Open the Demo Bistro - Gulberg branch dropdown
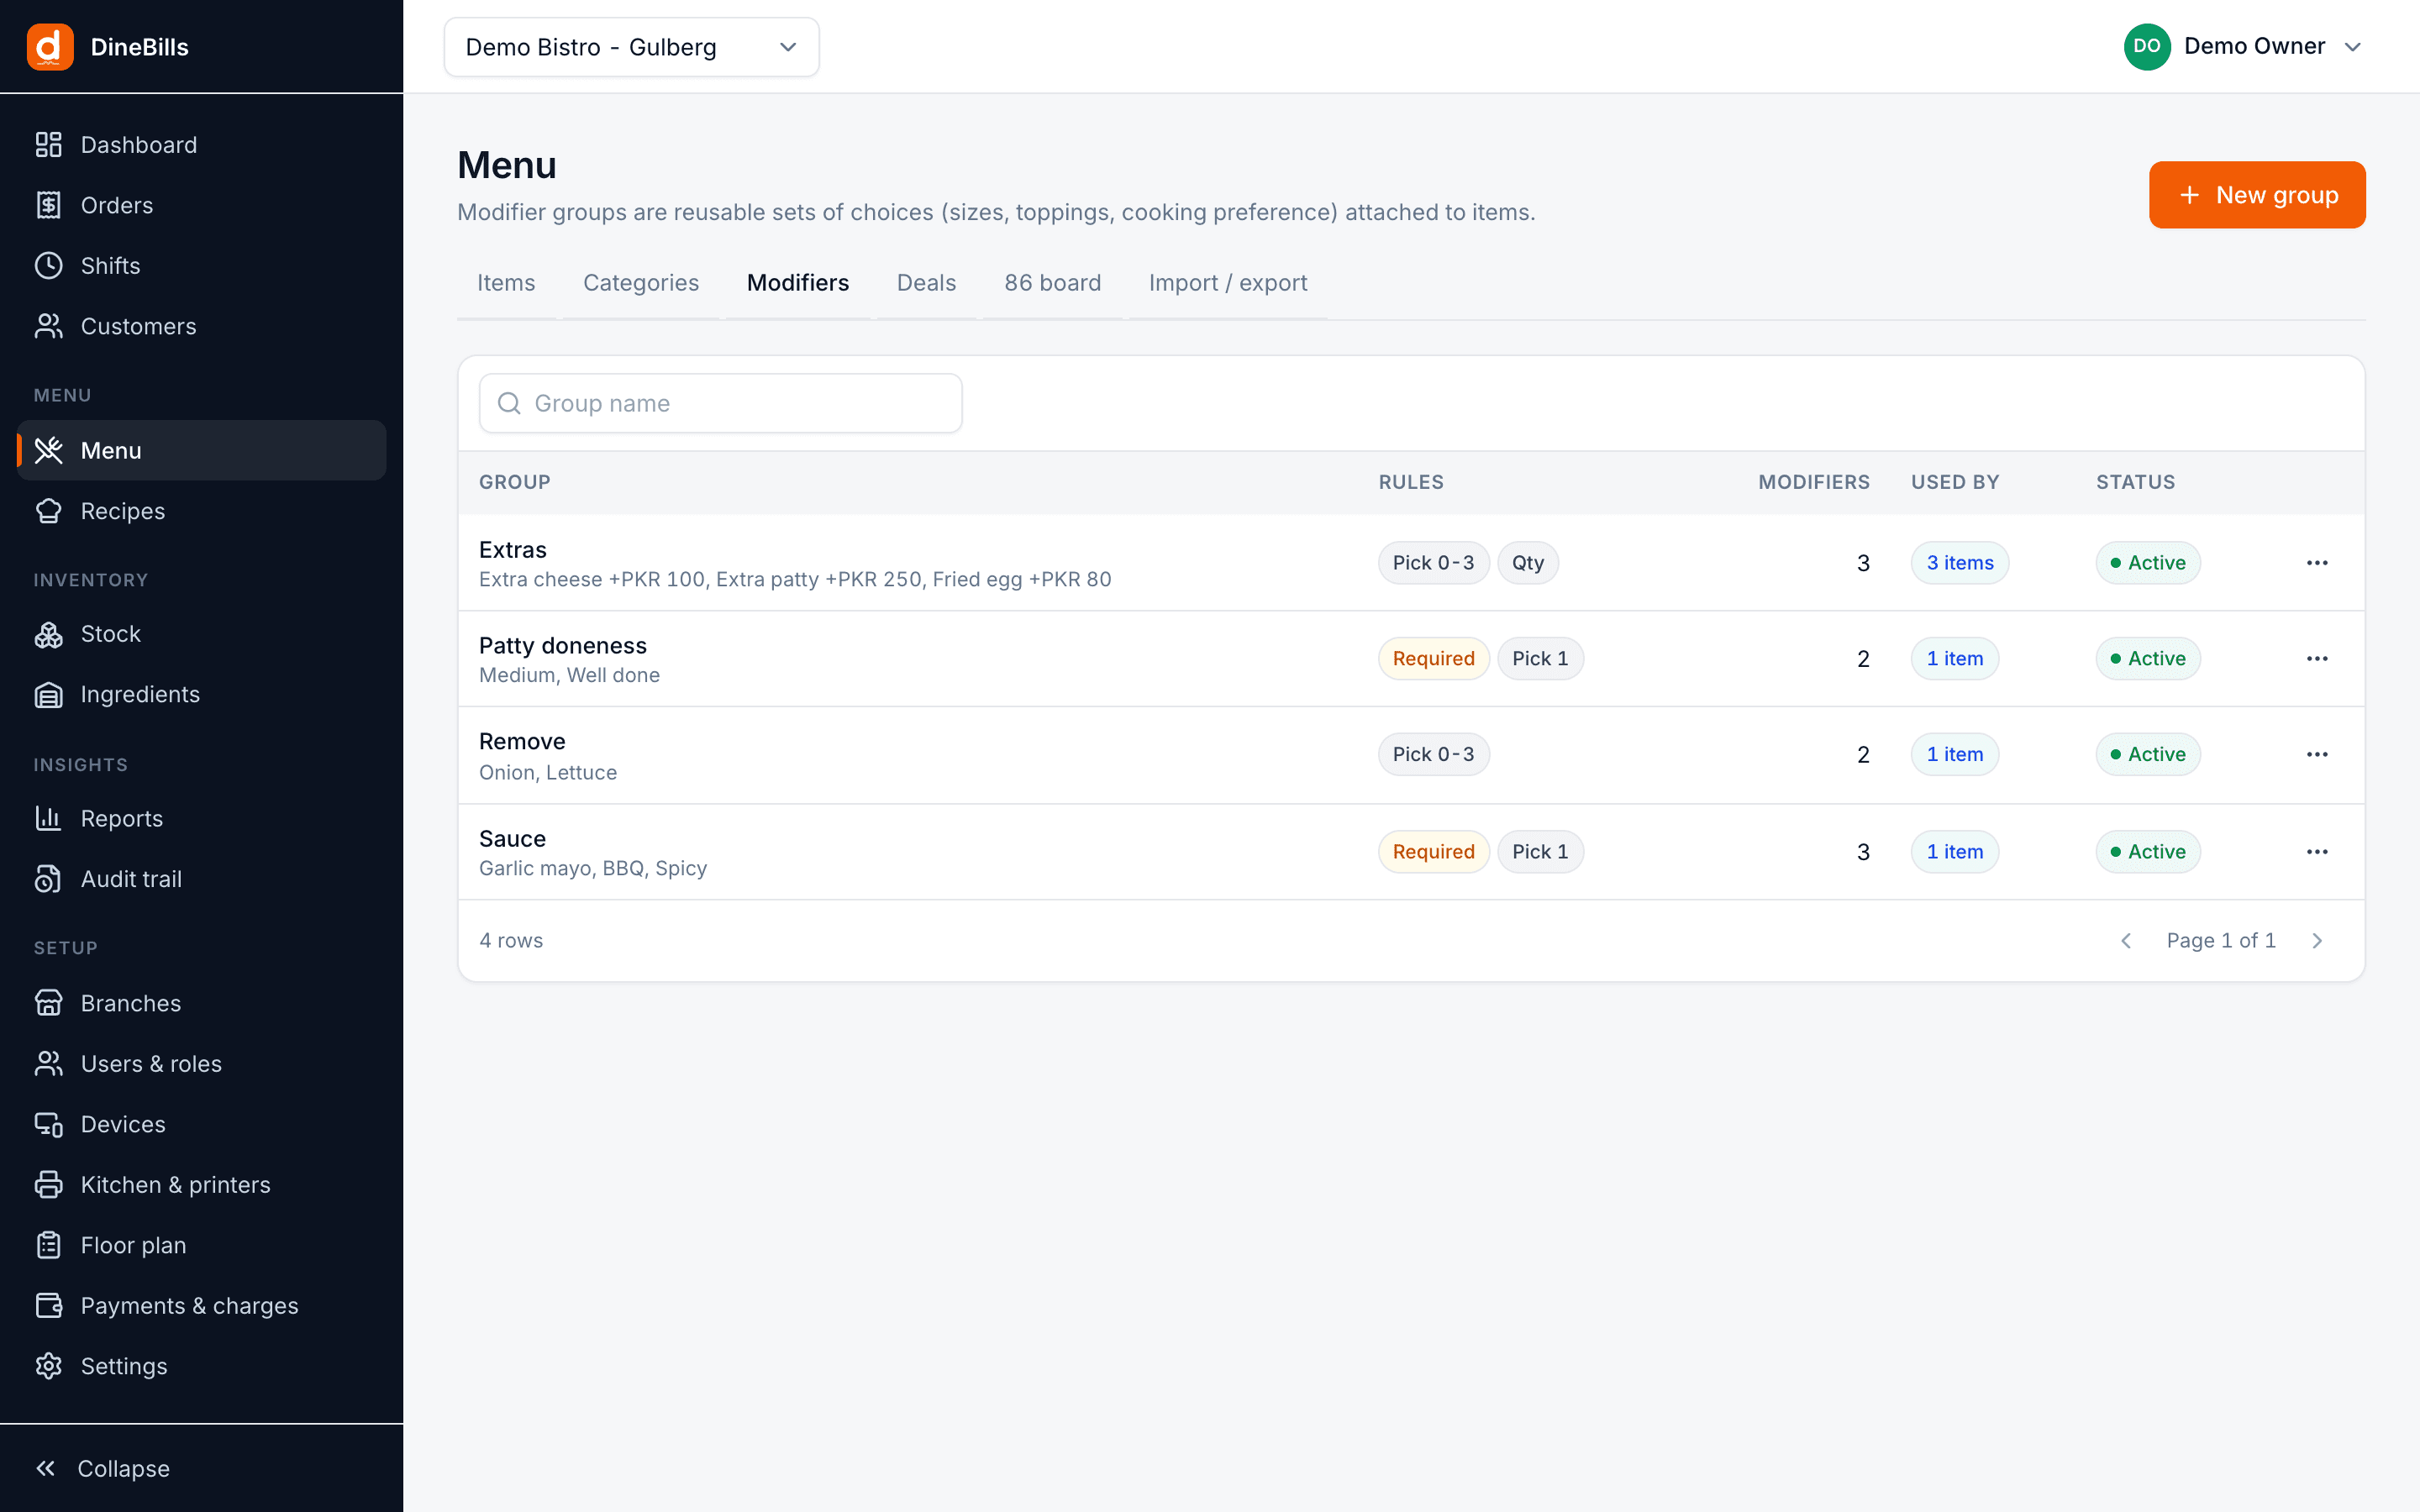This screenshot has width=2420, height=1512. point(631,47)
